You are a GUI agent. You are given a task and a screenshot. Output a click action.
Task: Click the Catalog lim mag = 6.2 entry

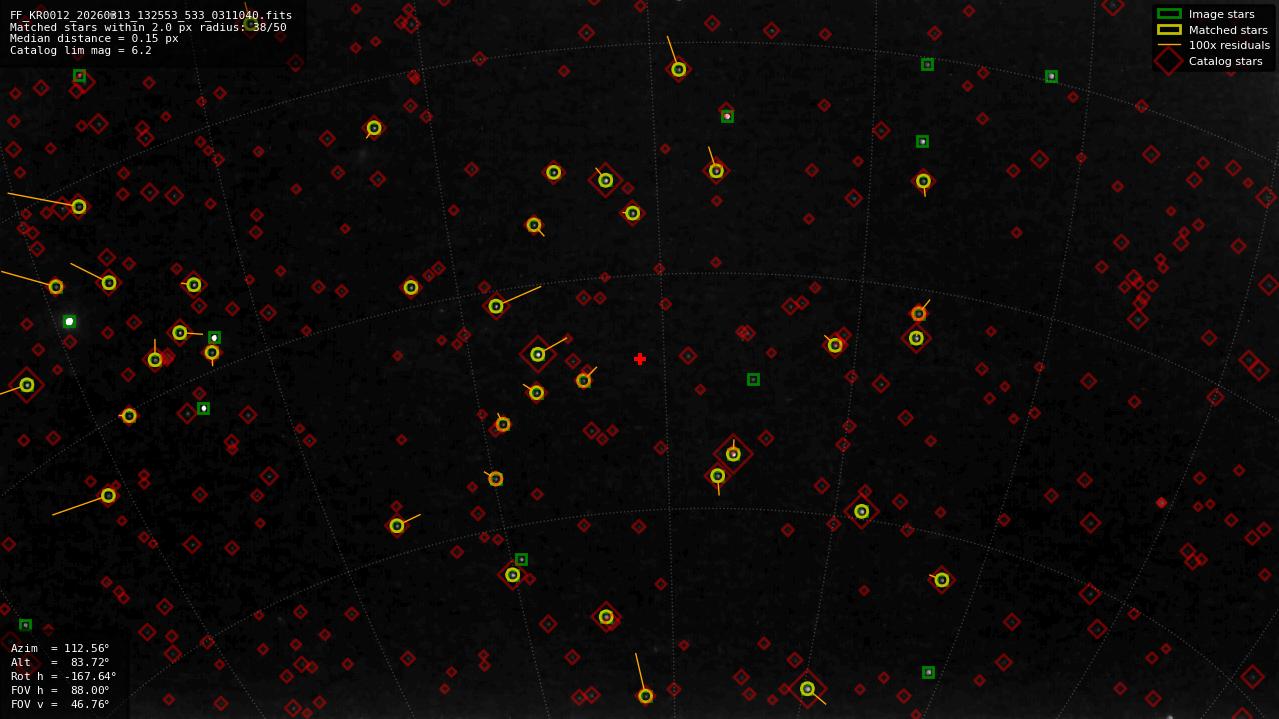pos(78,49)
